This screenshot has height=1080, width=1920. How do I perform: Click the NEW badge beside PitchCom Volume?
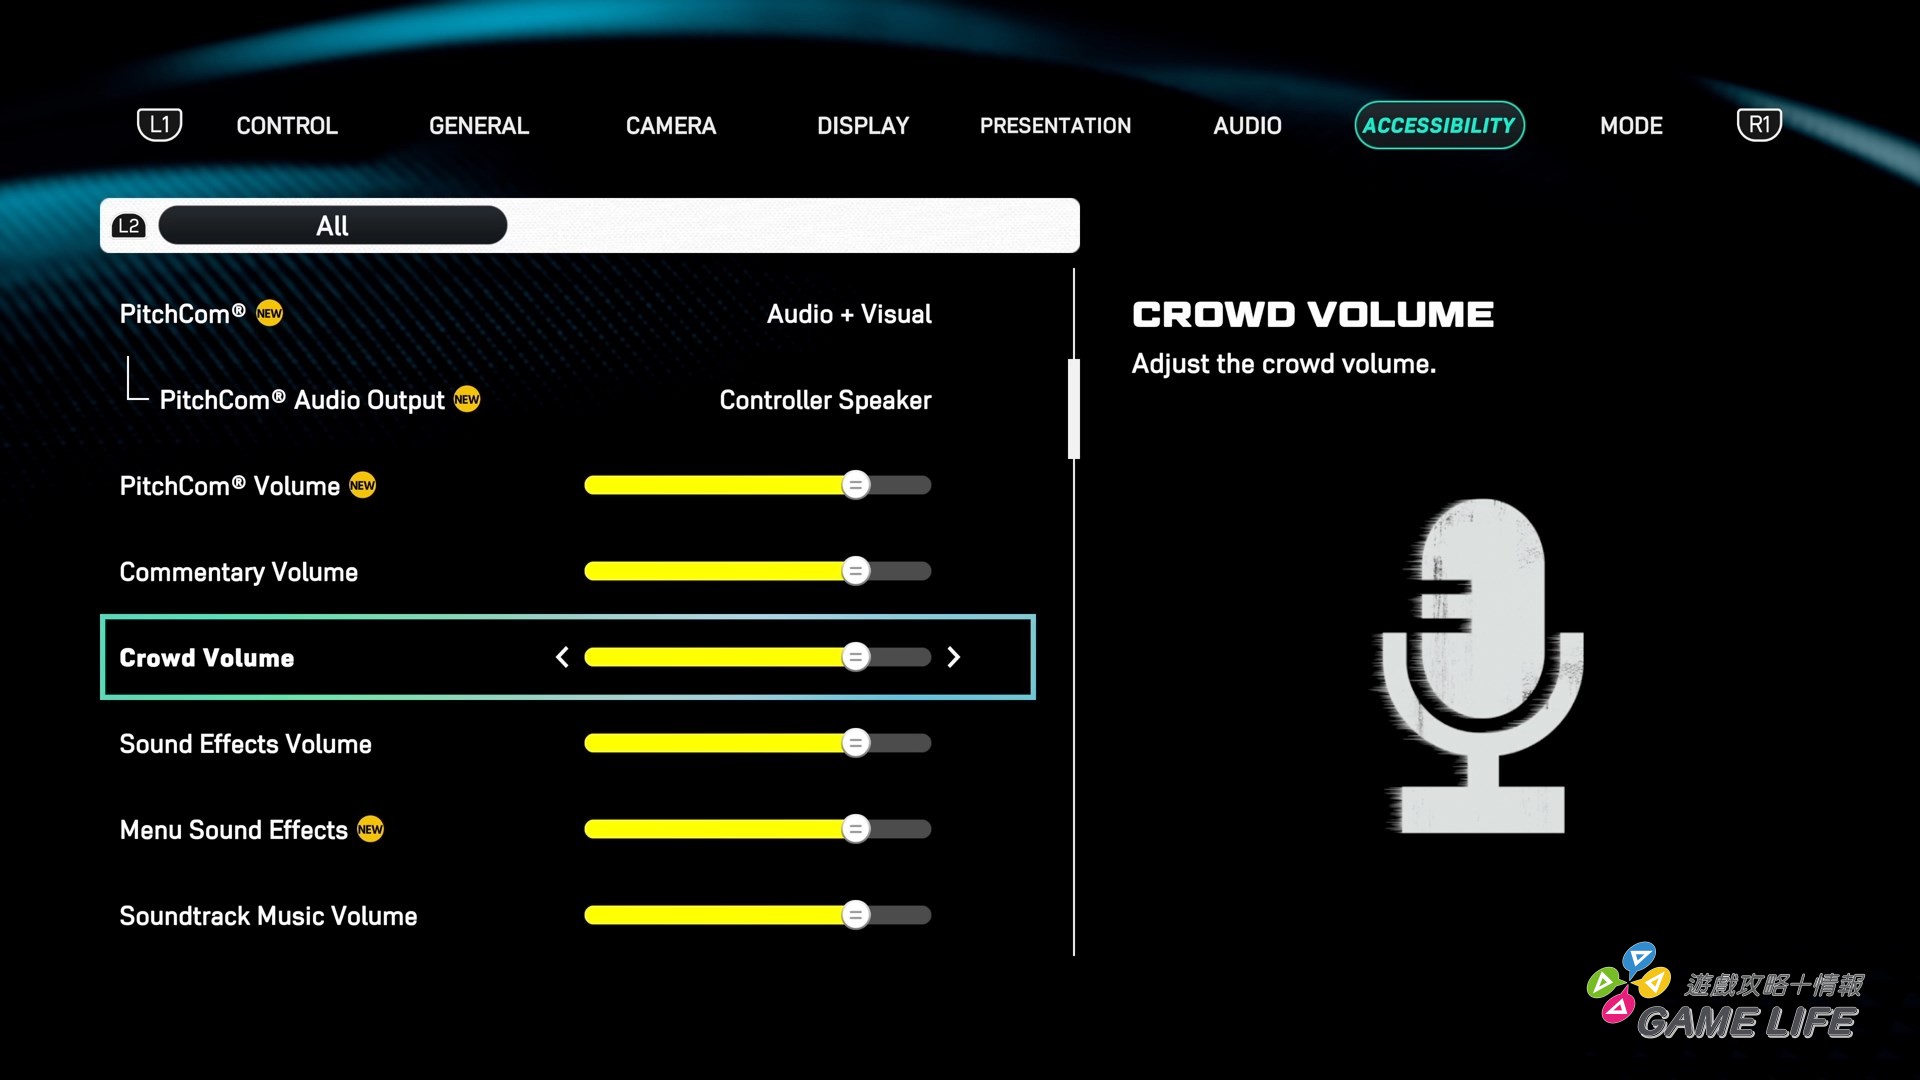click(x=363, y=485)
